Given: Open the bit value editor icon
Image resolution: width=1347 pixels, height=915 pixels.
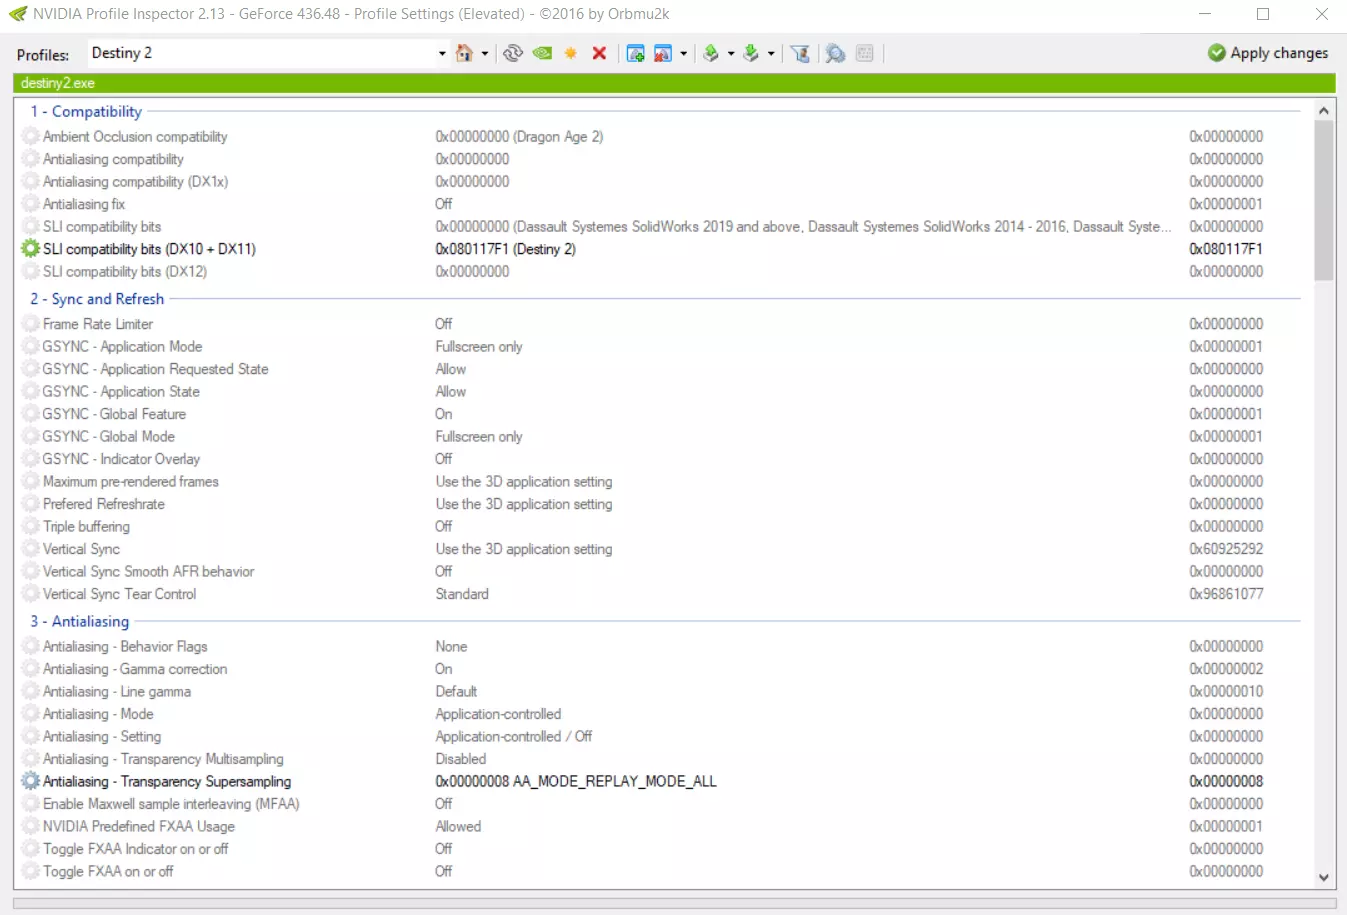Looking at the screenshot, I should [865, 53].
